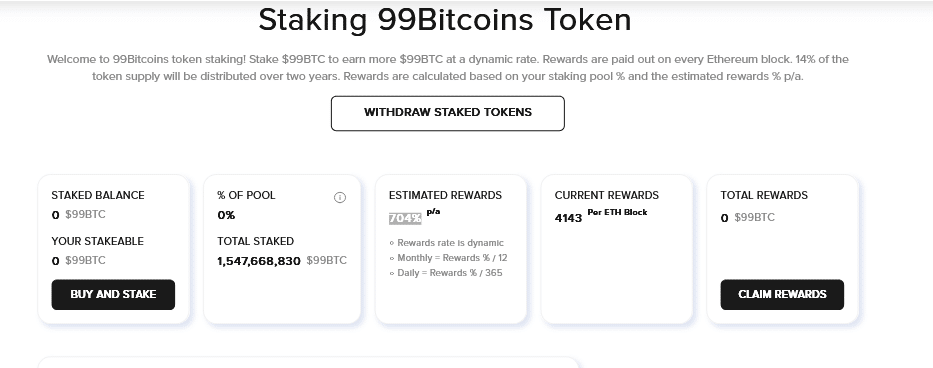Click the Estimated Rewards card title

click(445, 195)
